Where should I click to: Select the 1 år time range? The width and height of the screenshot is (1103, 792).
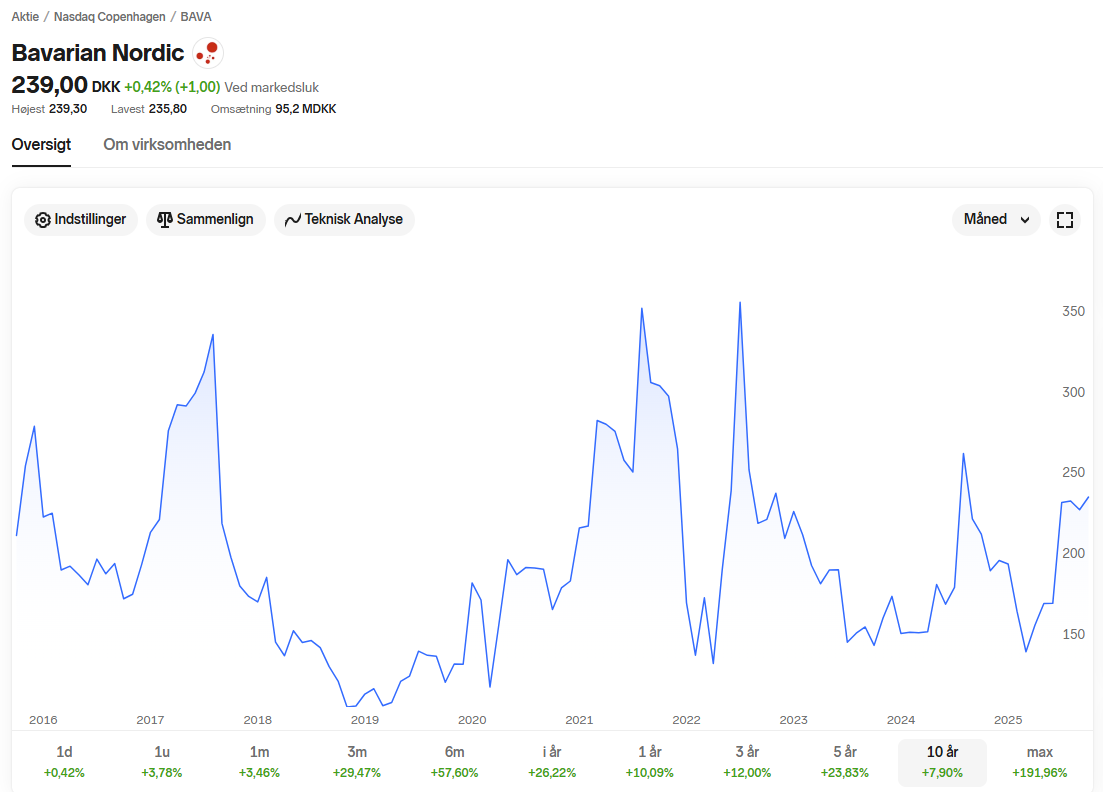pos(649,762)
